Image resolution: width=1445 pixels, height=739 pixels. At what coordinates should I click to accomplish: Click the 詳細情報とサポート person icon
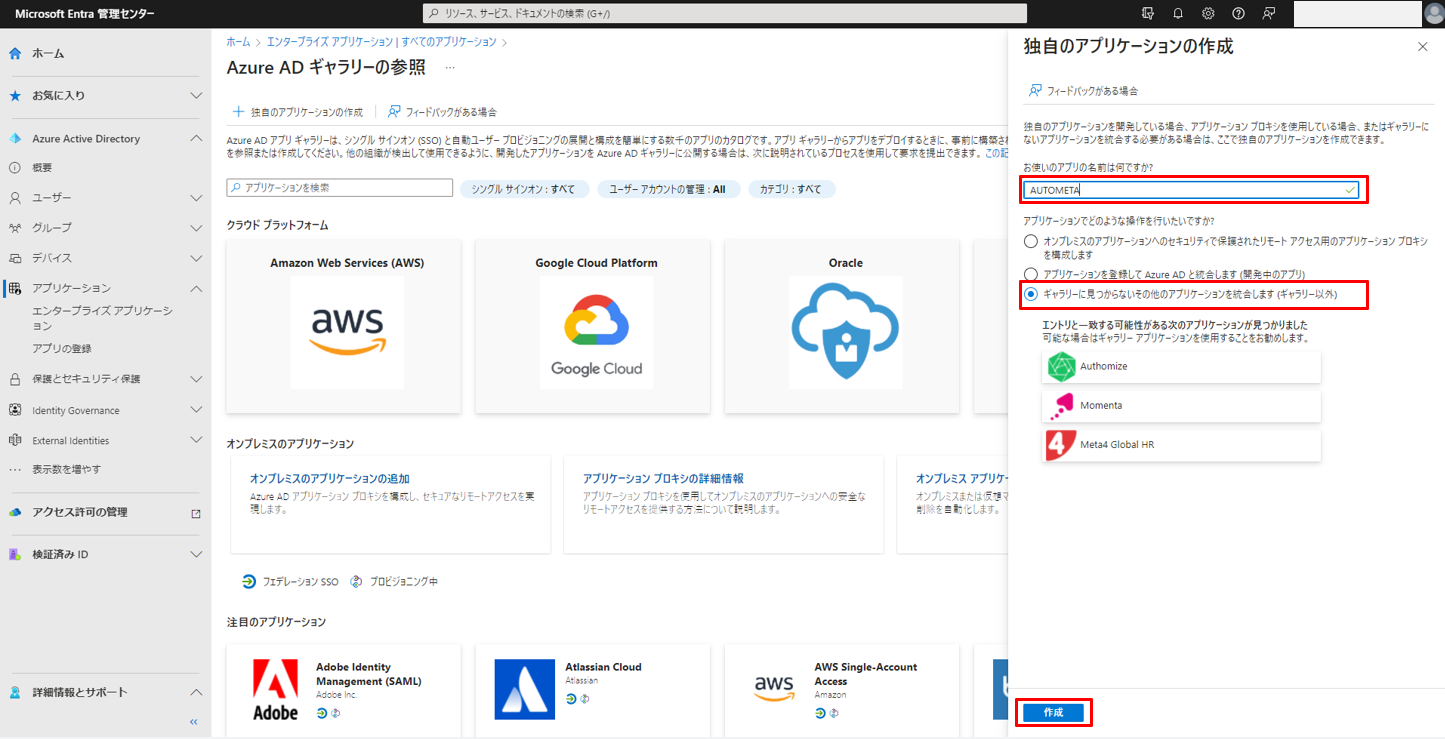click(x=15, y=692)
